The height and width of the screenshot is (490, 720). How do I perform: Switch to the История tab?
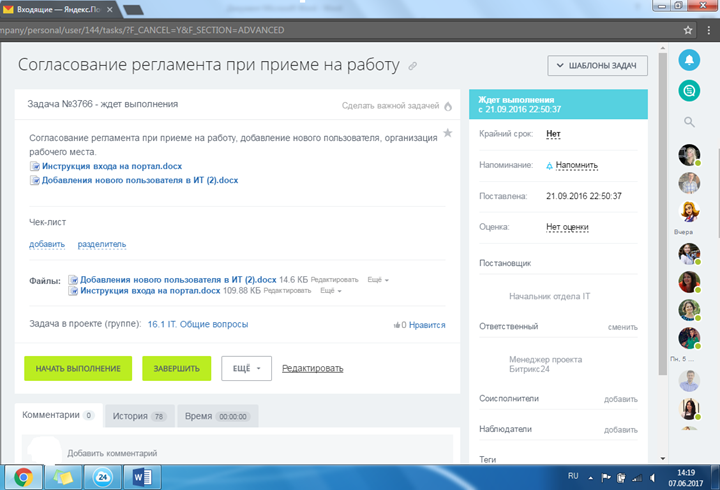coord(136,415)
